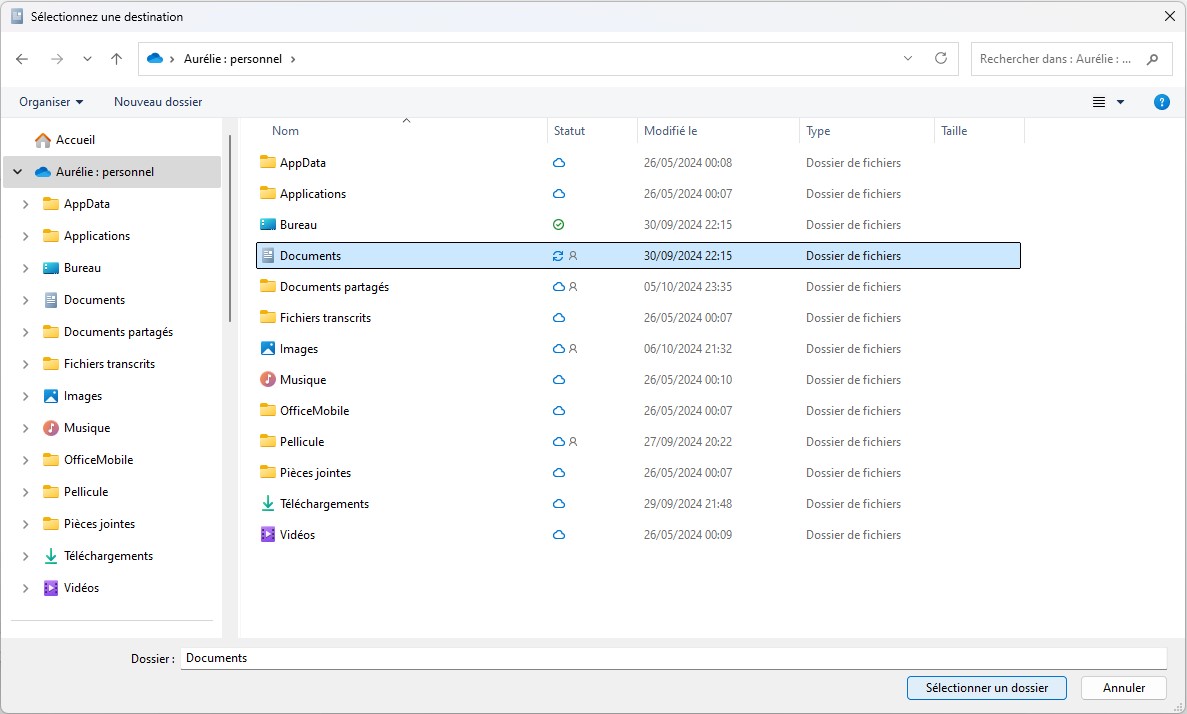The height and width of the screenshot is (714, 1187).
Task: Expand the OfficeMobile node in sidebar
Action: [26, 460]
